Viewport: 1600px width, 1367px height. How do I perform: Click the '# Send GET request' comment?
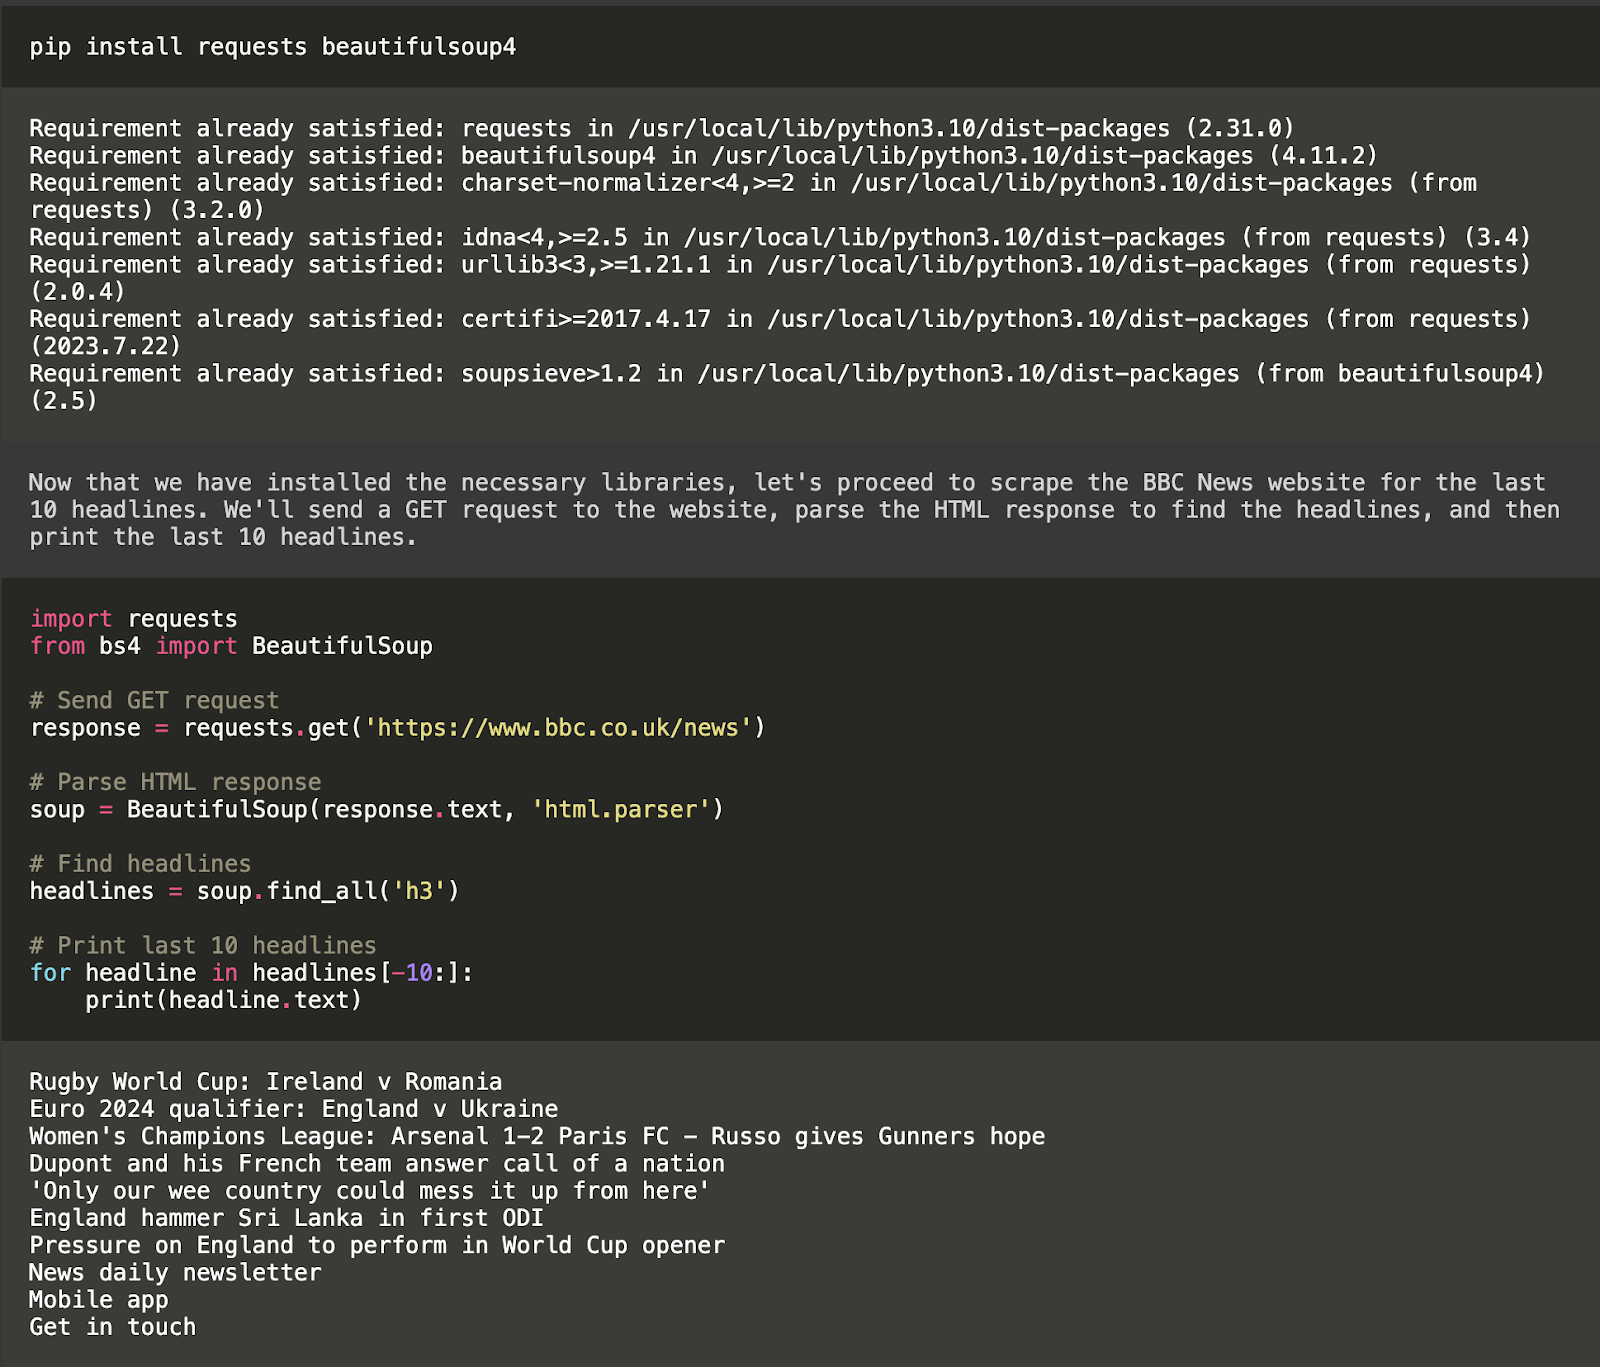(x=155, y=701)
